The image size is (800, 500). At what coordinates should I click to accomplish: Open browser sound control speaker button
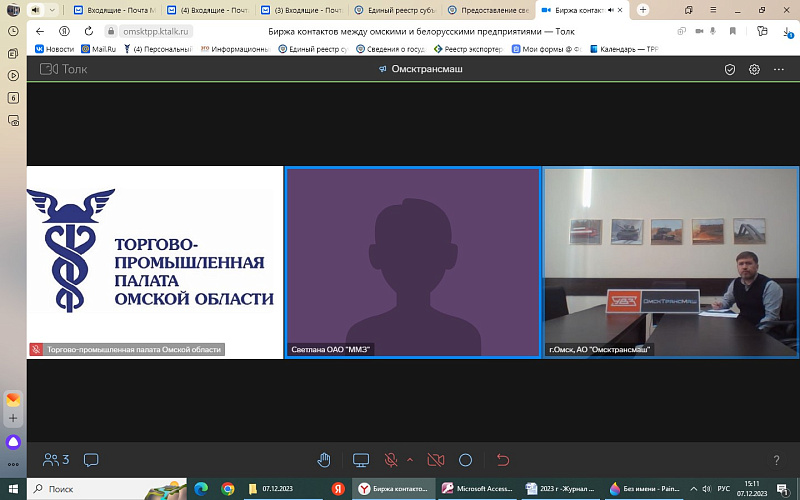click(35, 10)
